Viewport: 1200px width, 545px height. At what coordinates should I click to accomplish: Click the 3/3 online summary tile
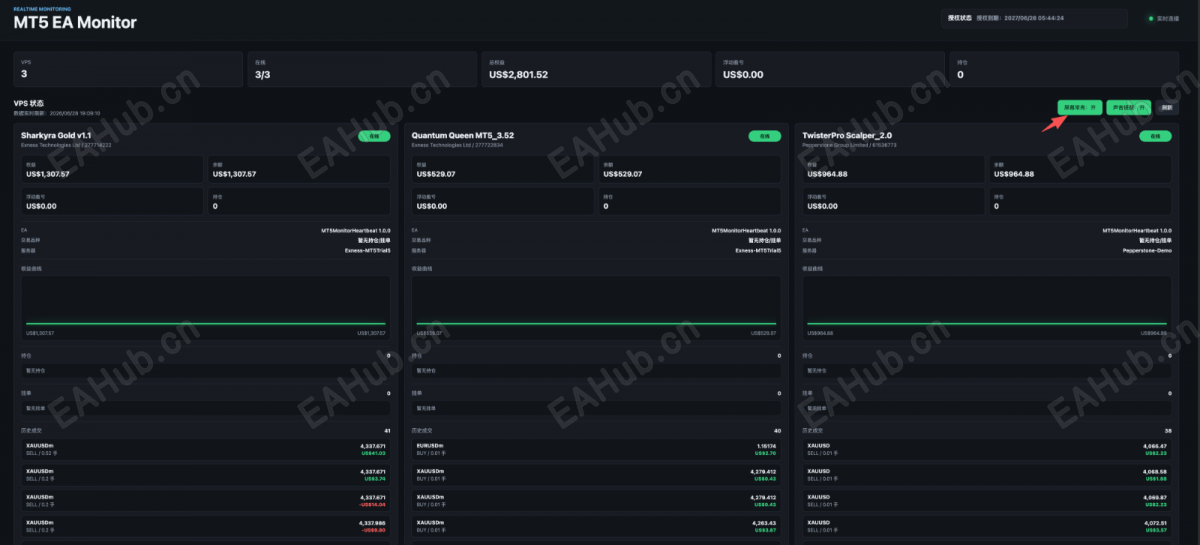pyautogui.click(x=362, y=69)
